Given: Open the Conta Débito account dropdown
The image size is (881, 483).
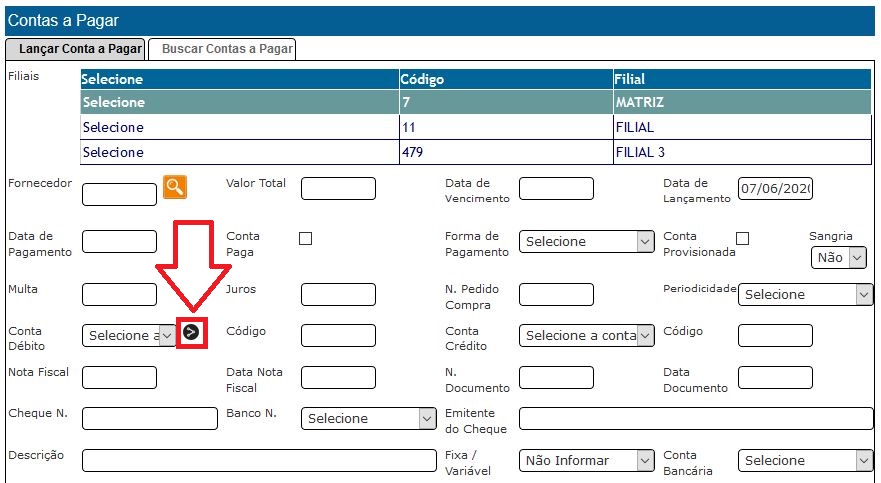Looking at the screenshot, I should (129, 335).
